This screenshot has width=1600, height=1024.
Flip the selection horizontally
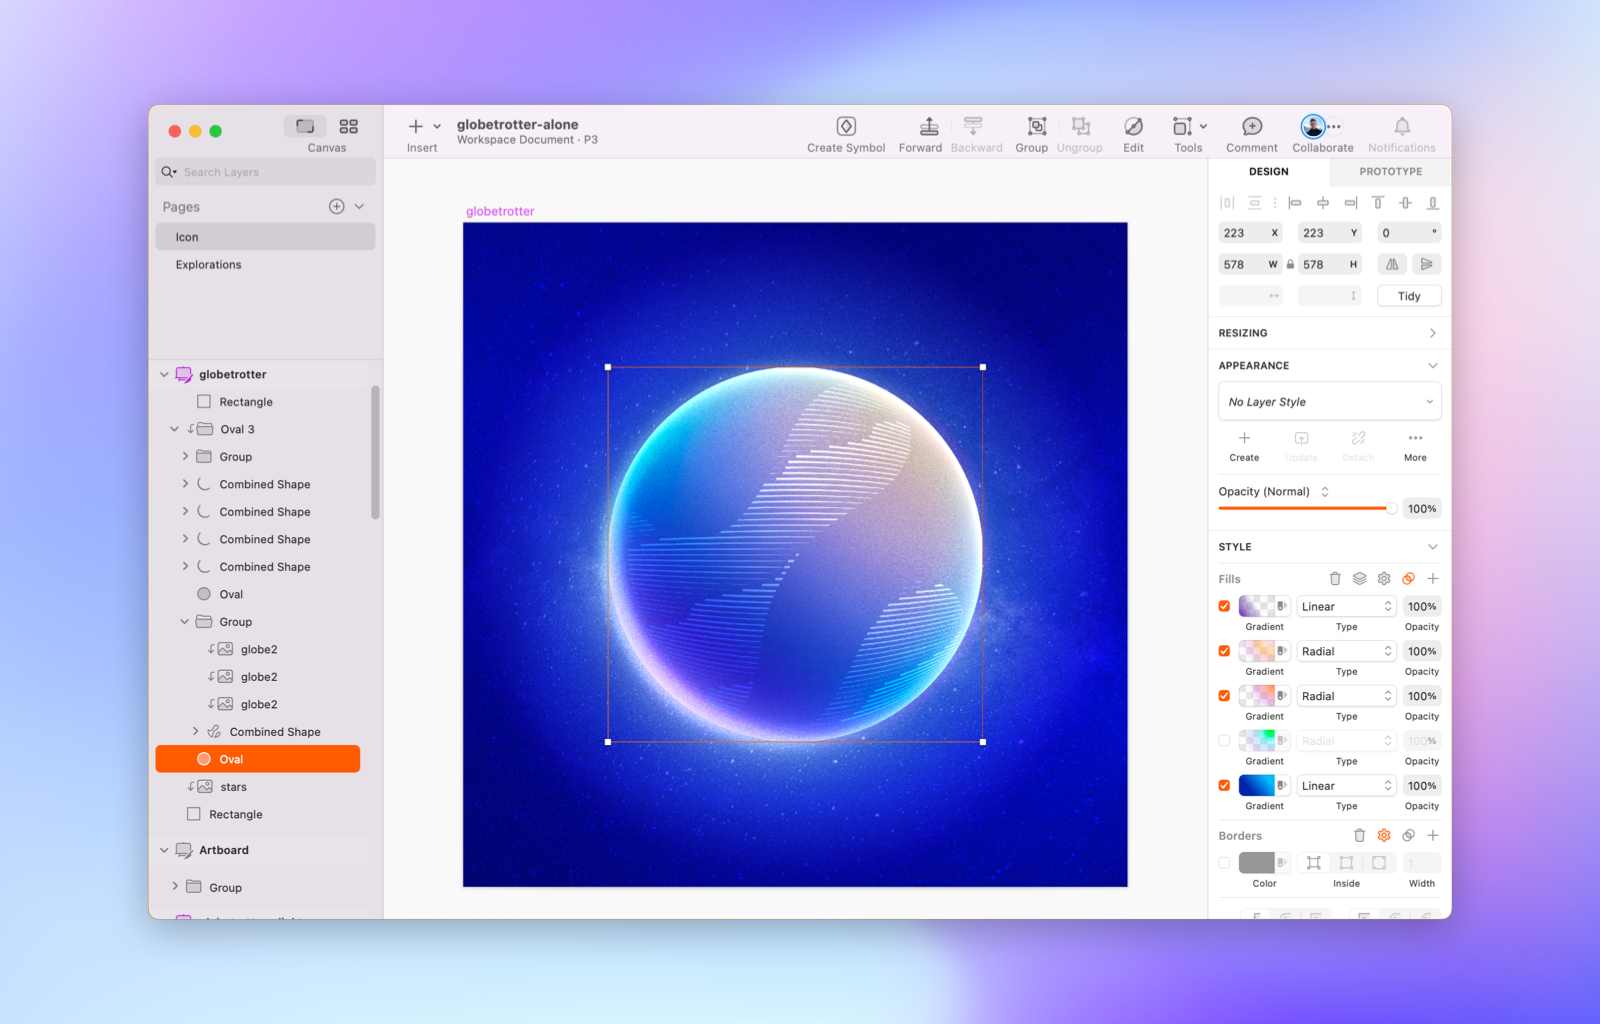click(1392, 263)
